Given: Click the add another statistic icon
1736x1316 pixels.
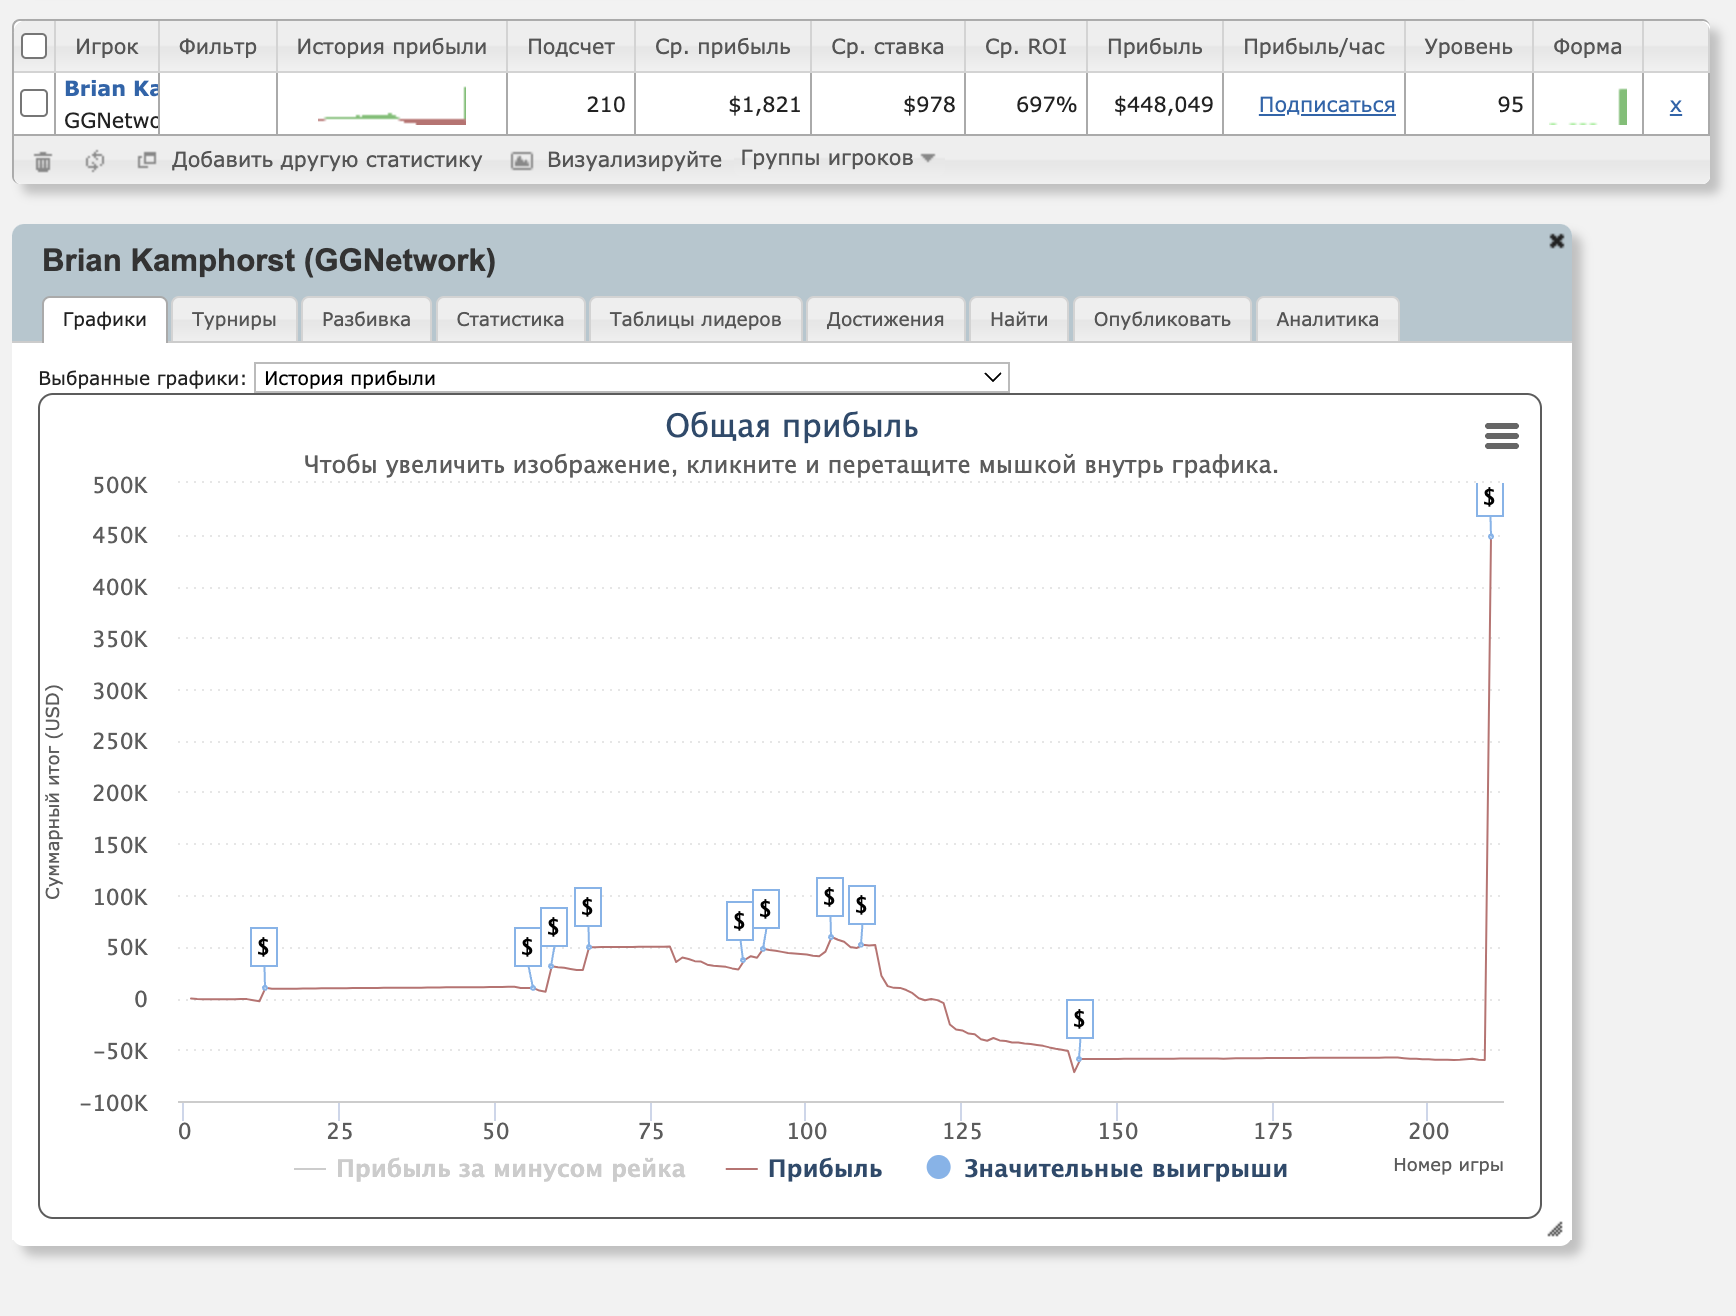Looking at the screenshot, I should (x=147, y=160).
